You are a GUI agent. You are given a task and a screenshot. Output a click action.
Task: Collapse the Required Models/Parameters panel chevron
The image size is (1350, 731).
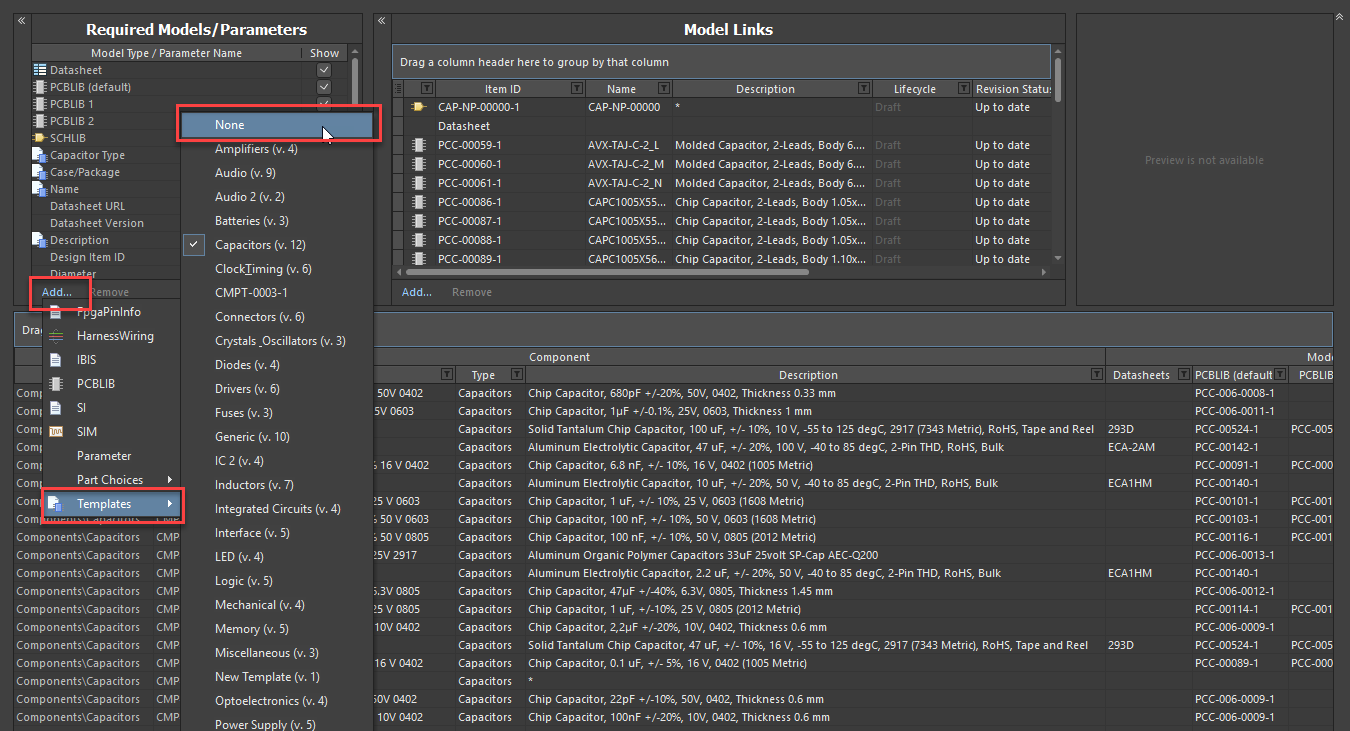22,20
